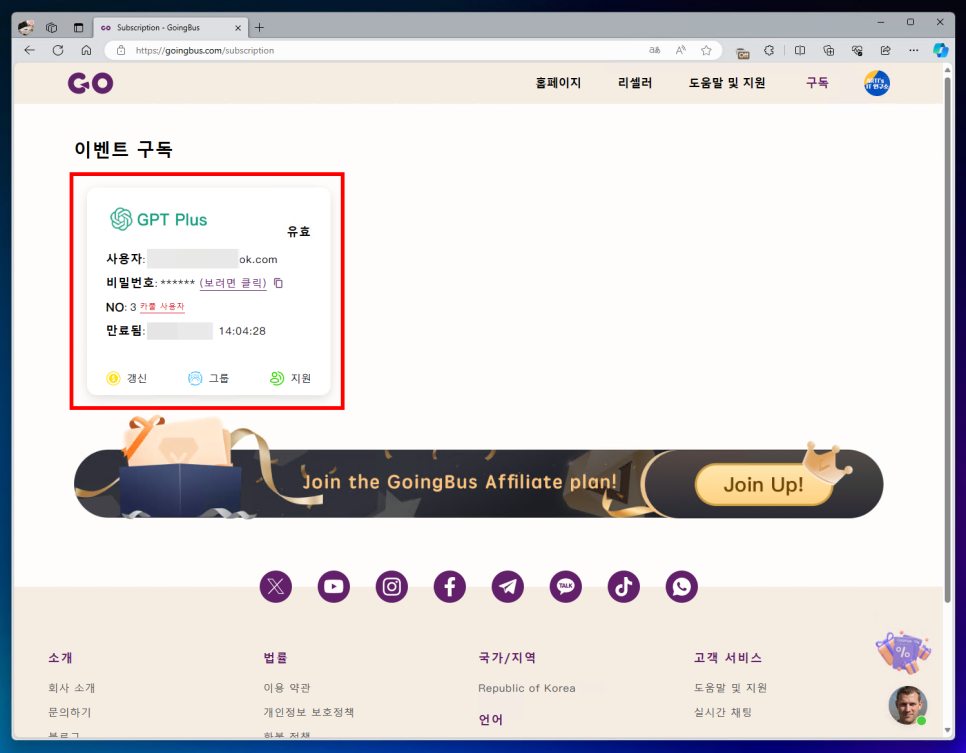Image resolution: width=966 pixels, height=753 pixels.
Task: Click the page vertical scrollbar
Action: [948, 339]
